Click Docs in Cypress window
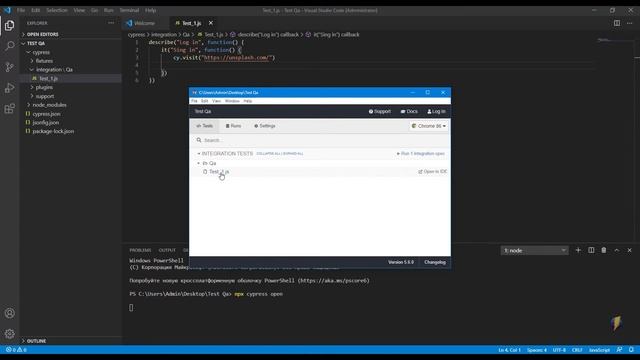Image resolution: width=640 pixels, height=360 pixels. click(409, 111)
